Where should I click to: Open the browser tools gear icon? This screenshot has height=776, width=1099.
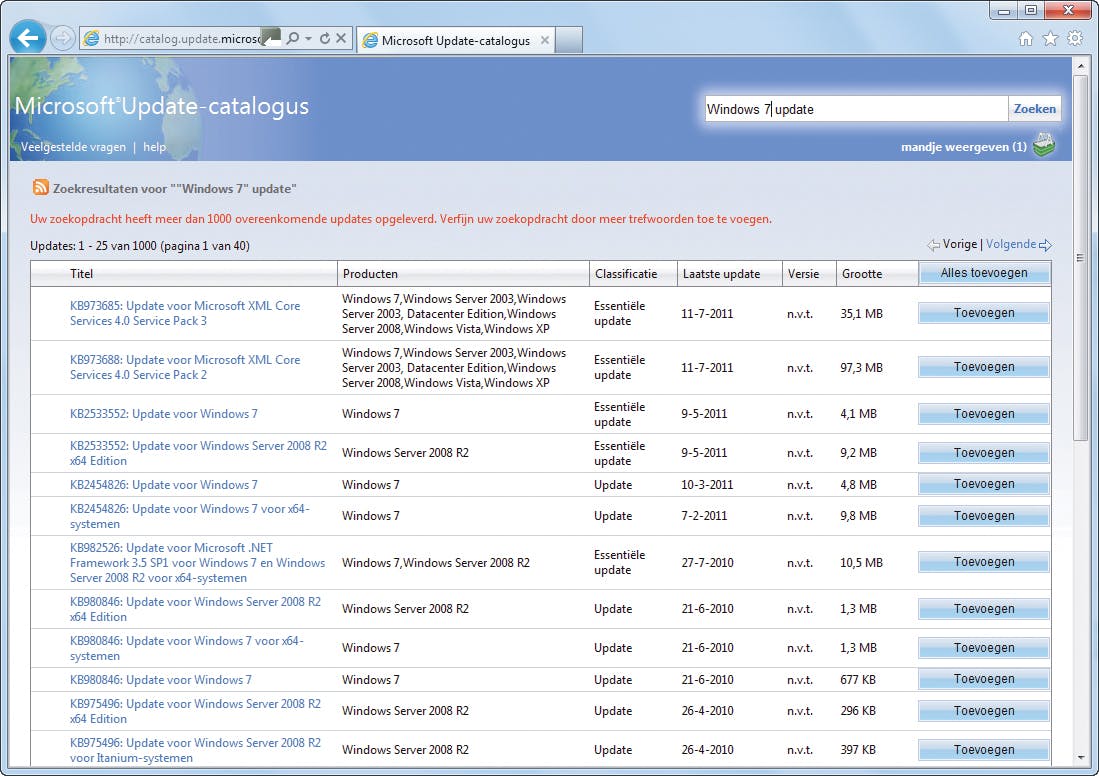point(1075,39)
